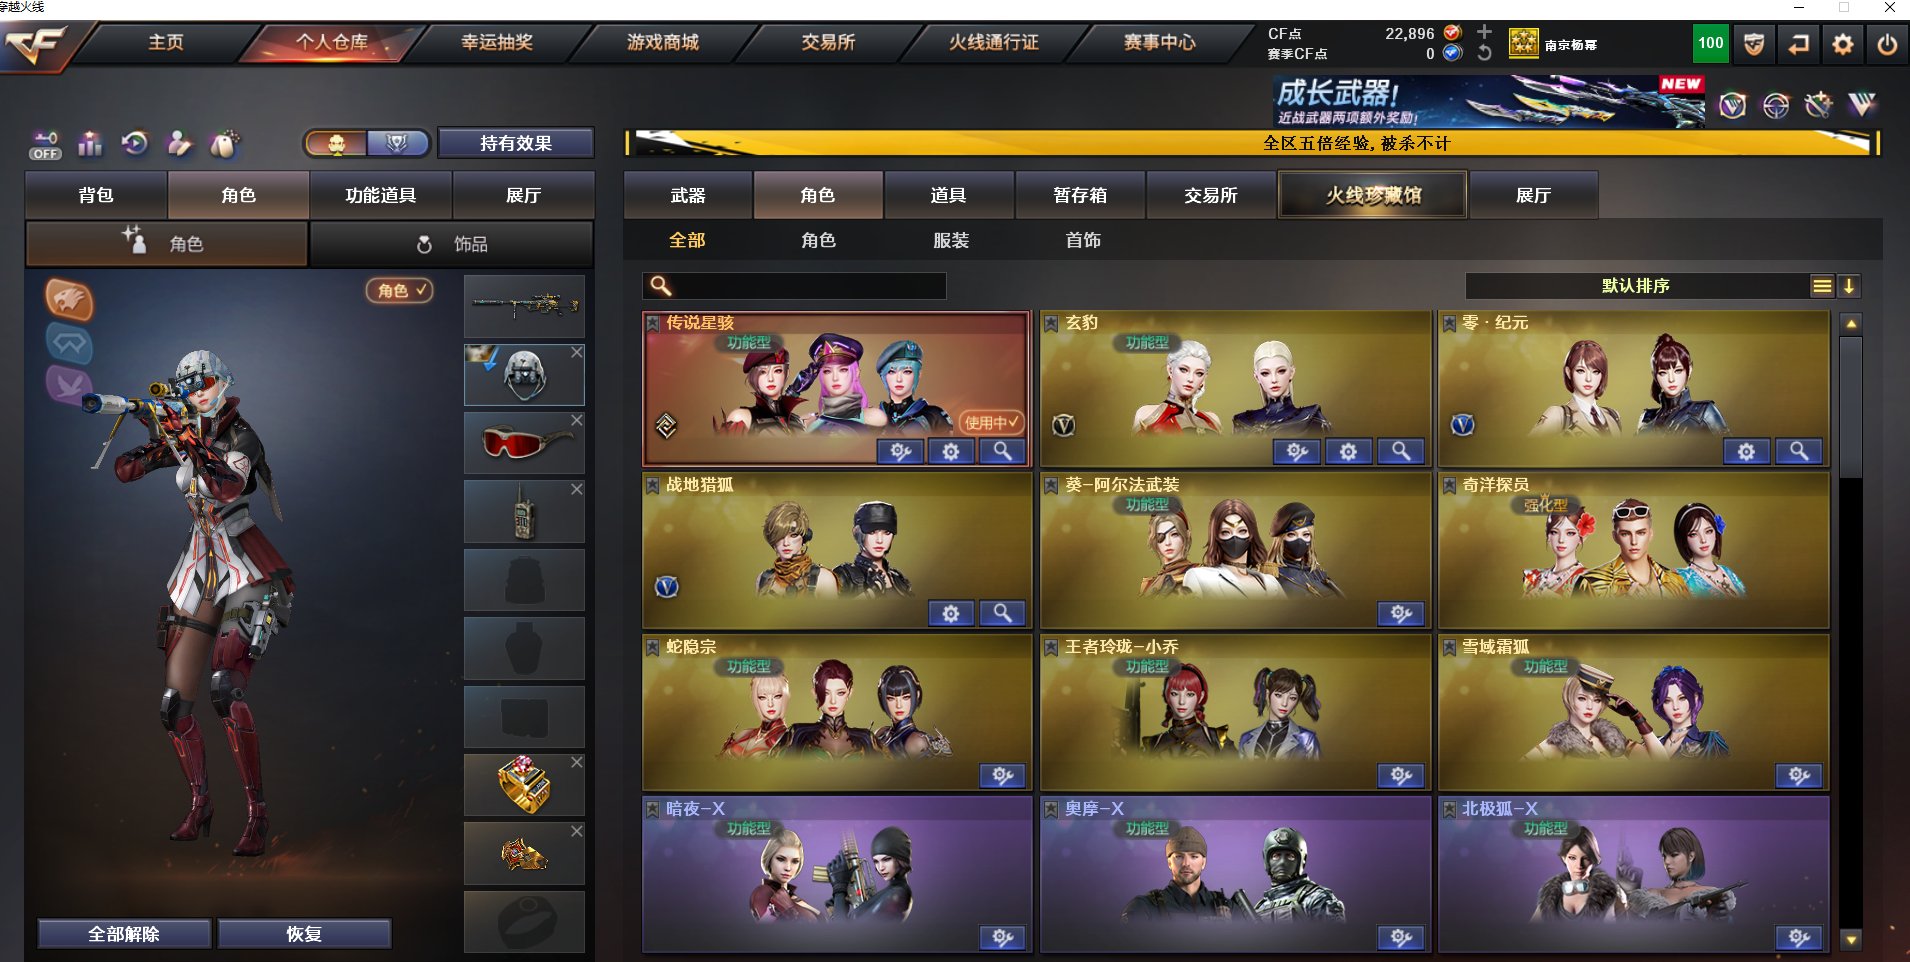Screen dimensions: 1910x962
Task: Open the 默认排序 sort dropdown
Action: (1636, 286)
